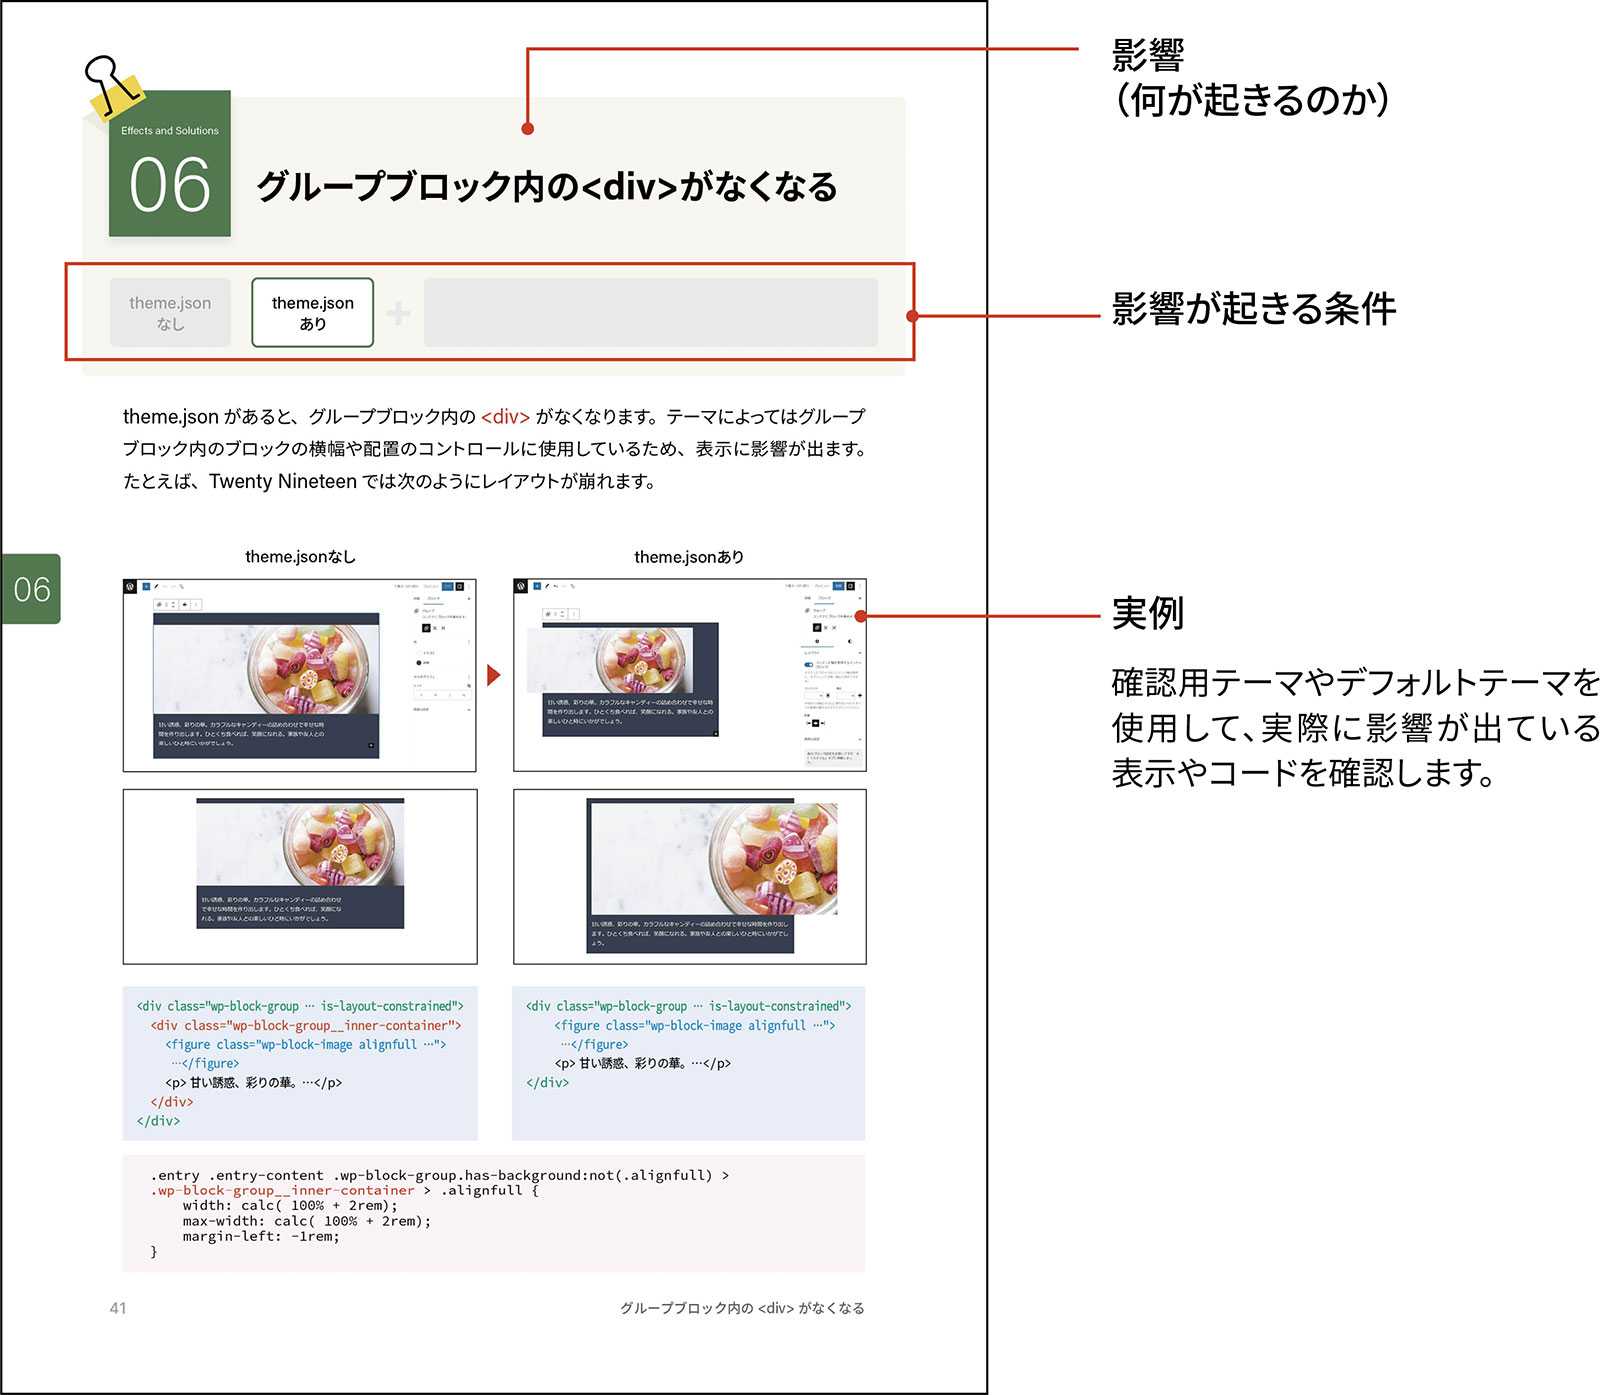Click the theme.json あり condition box
This screenshot has height=1395, width=1600.
tap(312, 312)
